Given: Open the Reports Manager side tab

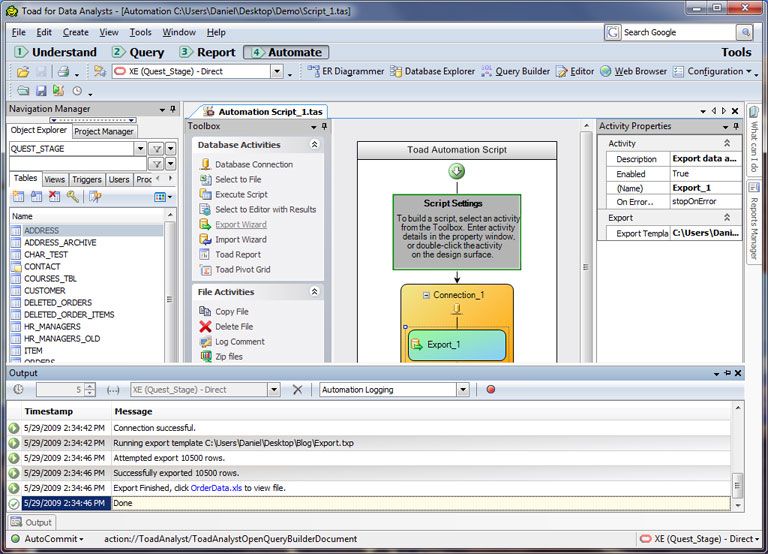Looking at the screenshot, I should coord(754,220).
